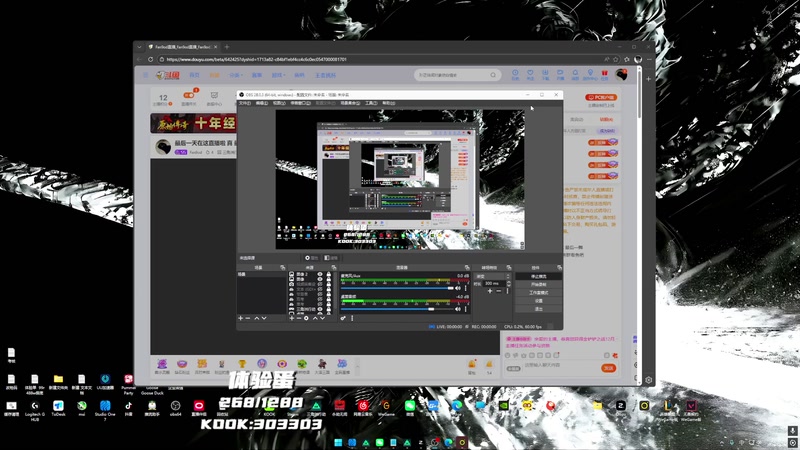Viewport: 800px width, 450px height.
Task: Move scene down in OBS Scenes panel
Action: [x=264, y=318]
